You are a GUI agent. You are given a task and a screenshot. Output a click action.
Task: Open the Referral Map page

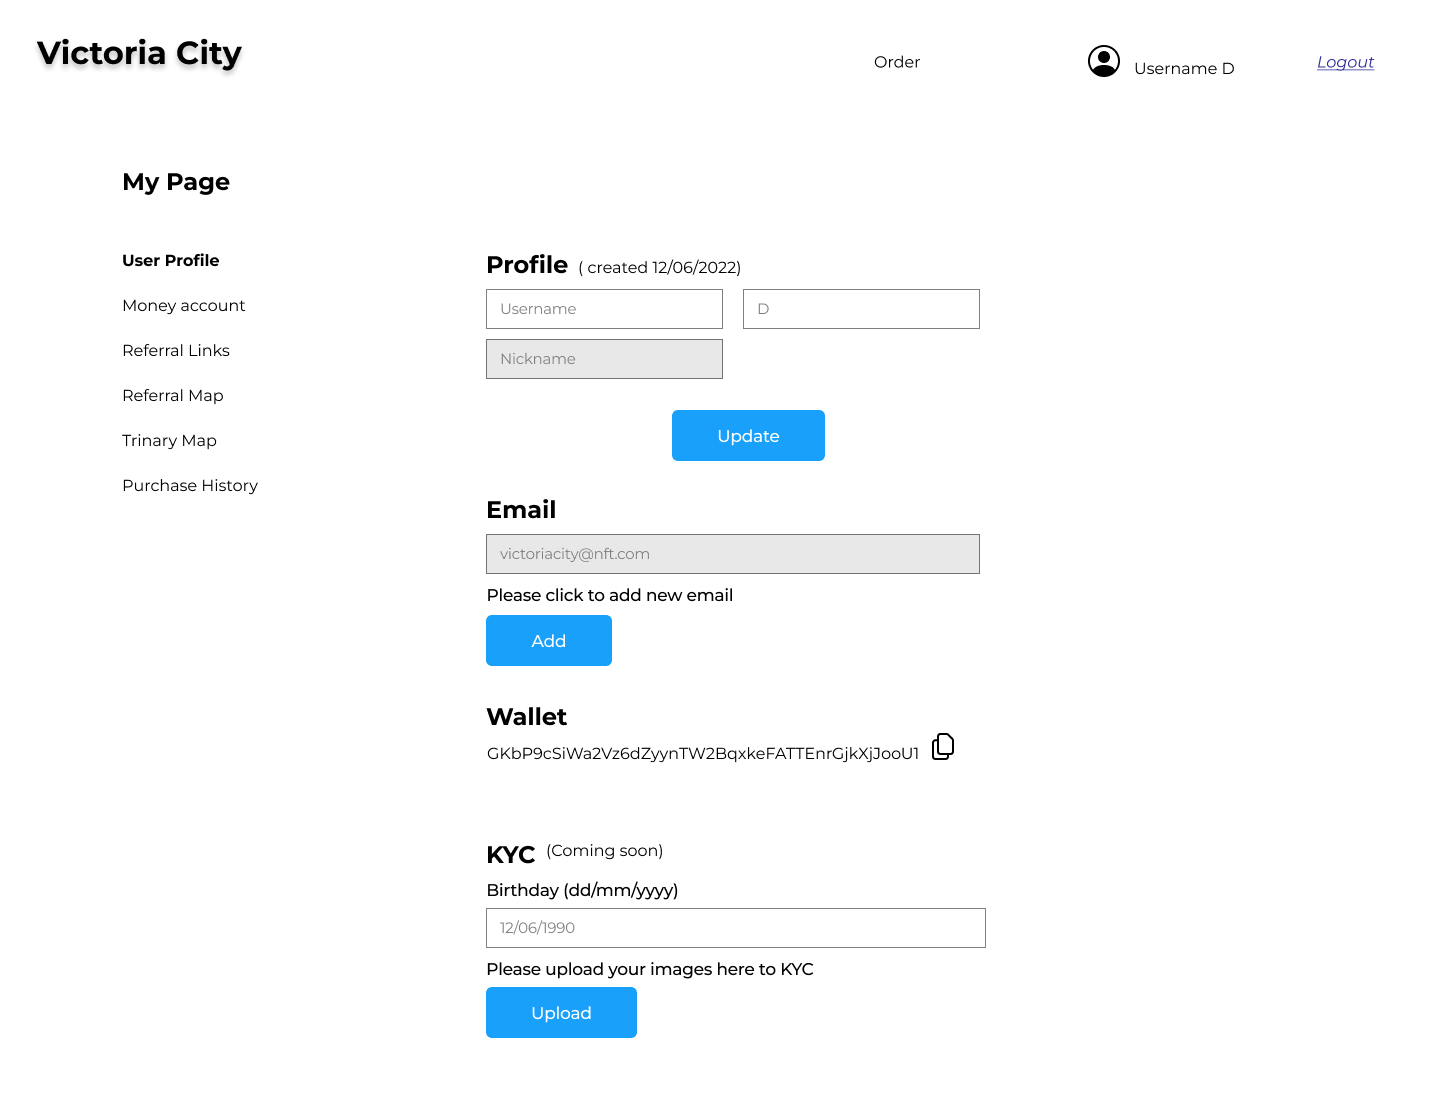click(172, 395)
